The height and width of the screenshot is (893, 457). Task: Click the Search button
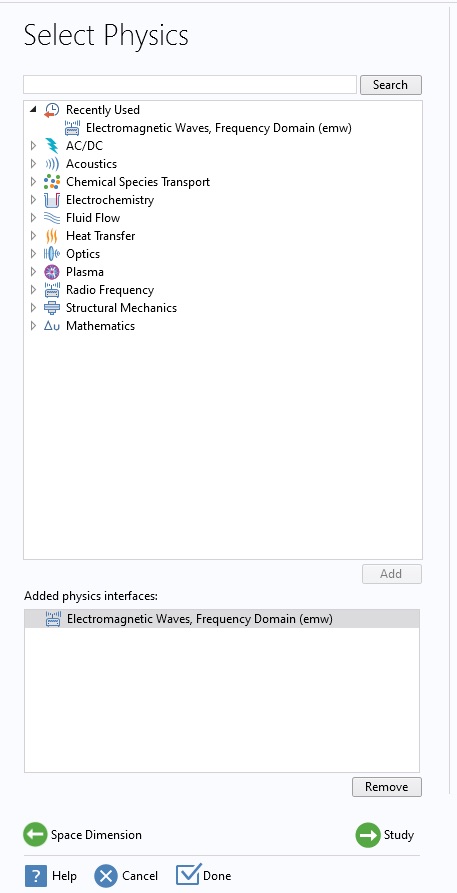390,85
